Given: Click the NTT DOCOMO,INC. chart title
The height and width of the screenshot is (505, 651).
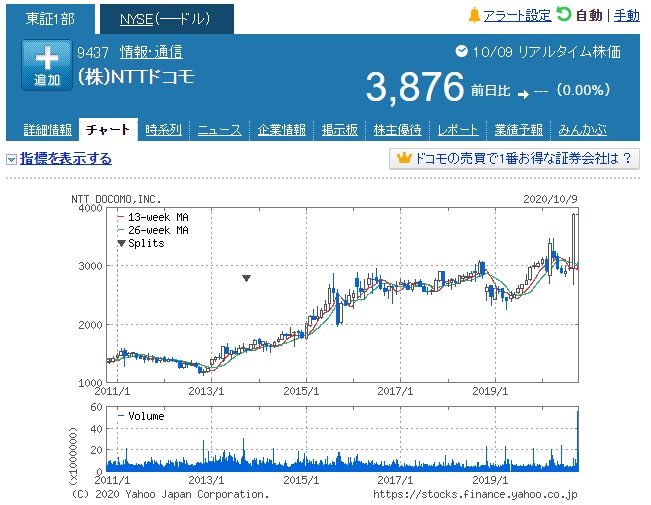Looking at the screenshot, I should click(x=116, y=199).
